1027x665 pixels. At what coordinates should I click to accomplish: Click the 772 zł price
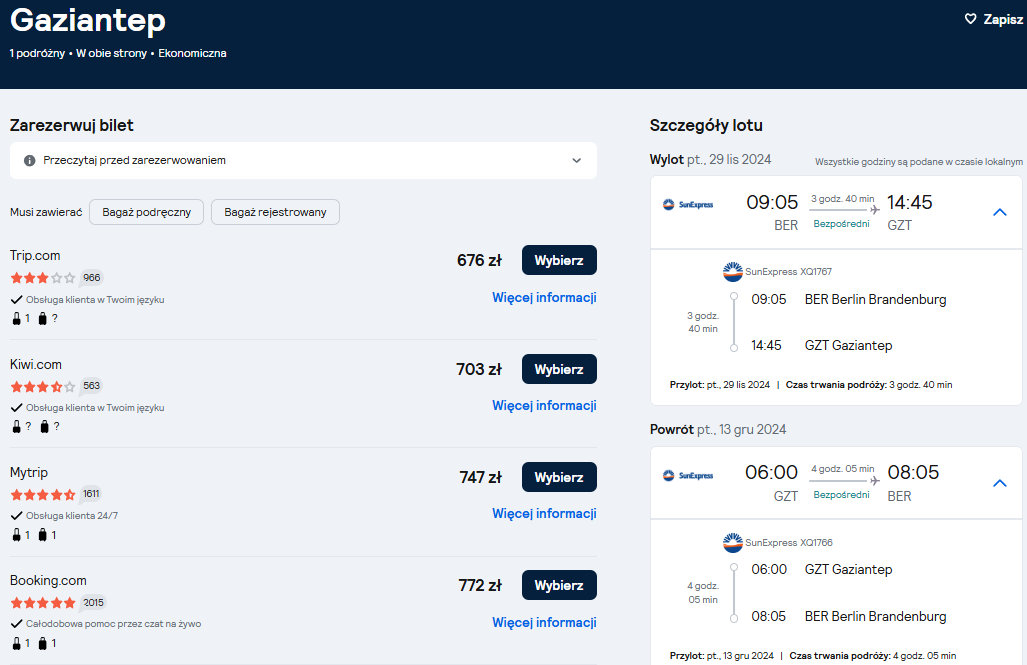coord(480,585)
